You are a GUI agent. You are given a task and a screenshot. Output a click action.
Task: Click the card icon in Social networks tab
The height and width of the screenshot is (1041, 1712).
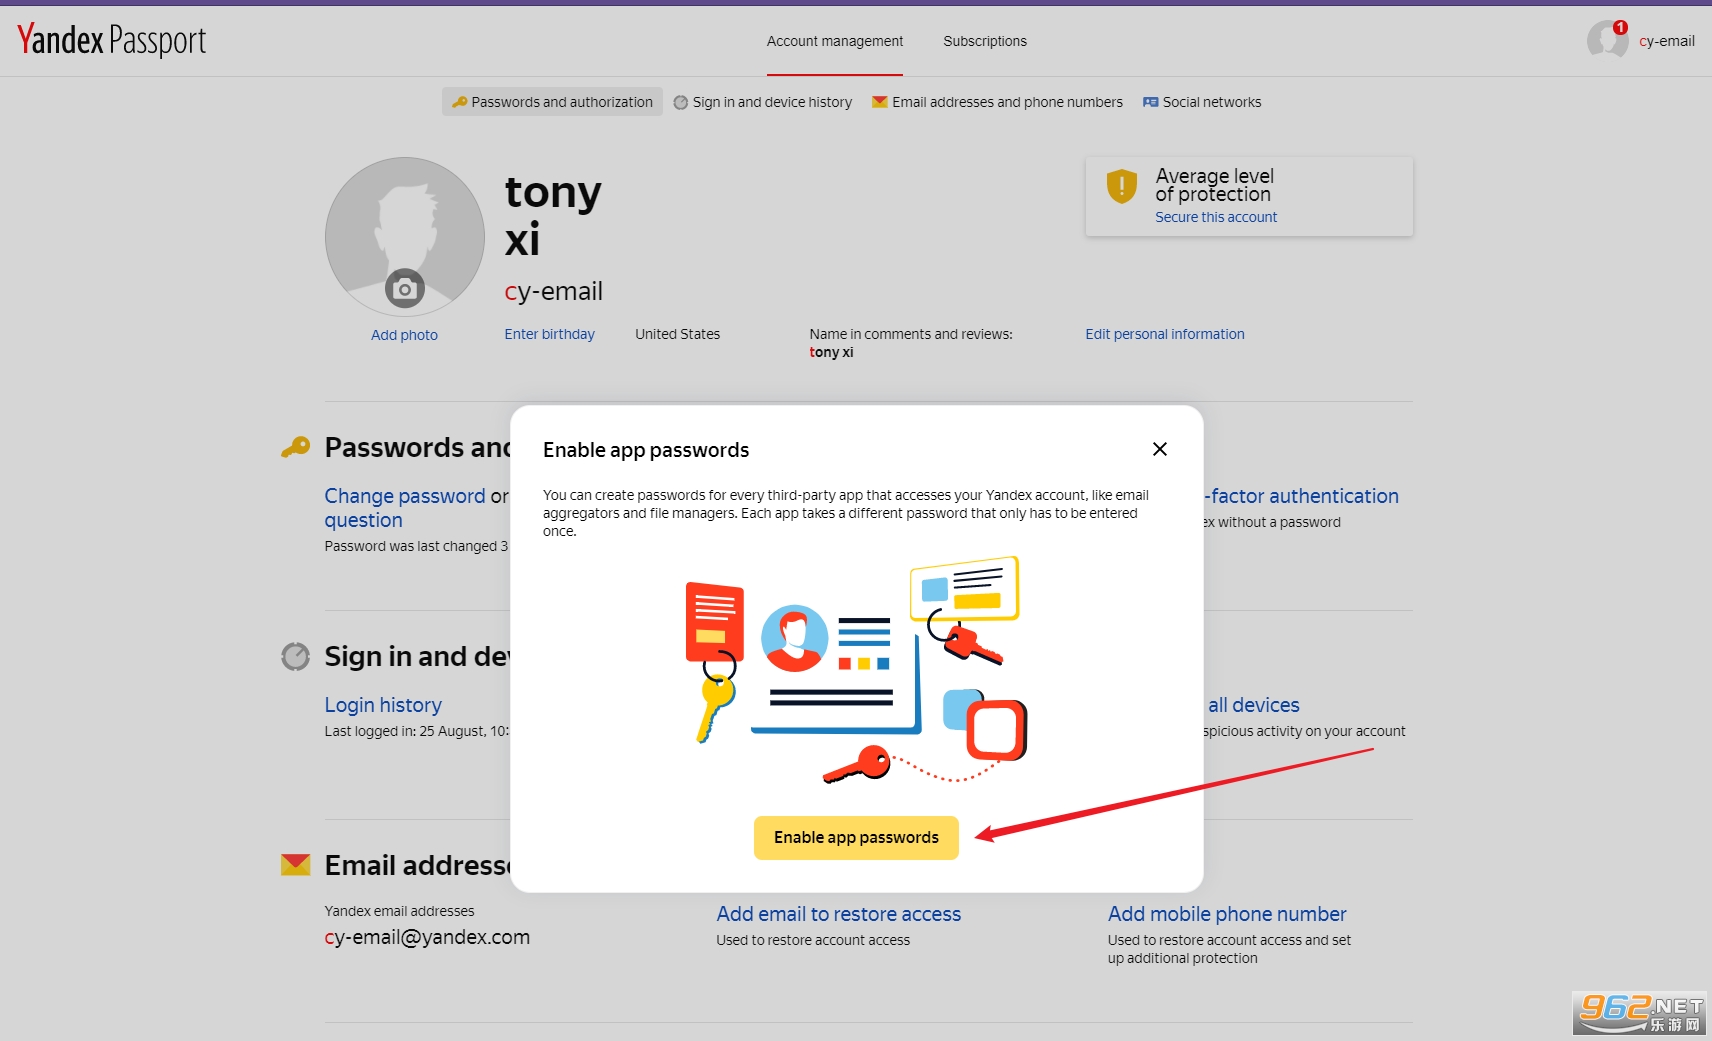[1150, 102]
